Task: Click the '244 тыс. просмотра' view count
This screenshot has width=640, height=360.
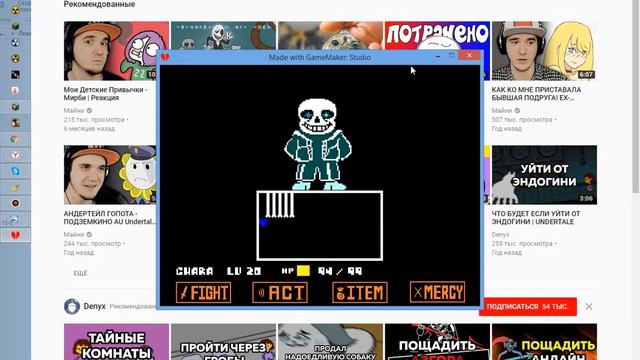Action: [92, 244]
